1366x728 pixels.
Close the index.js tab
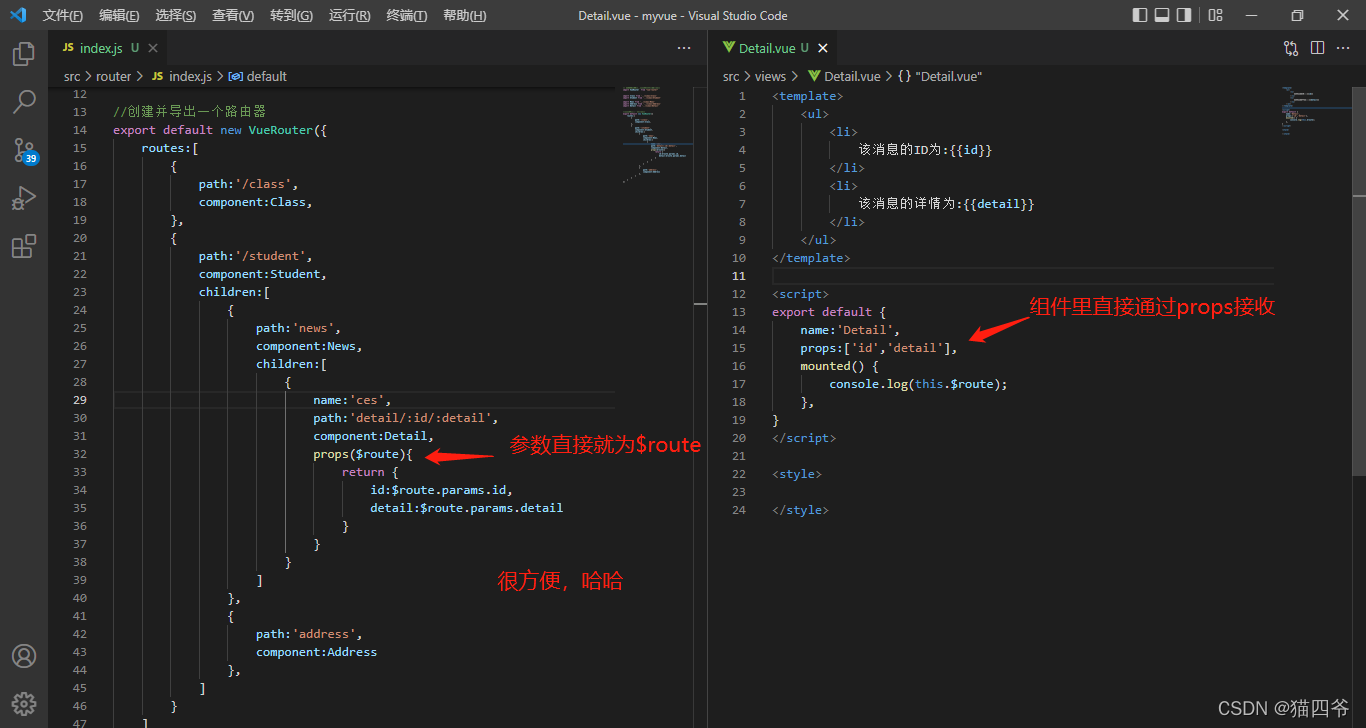click(x=153, y=48)
